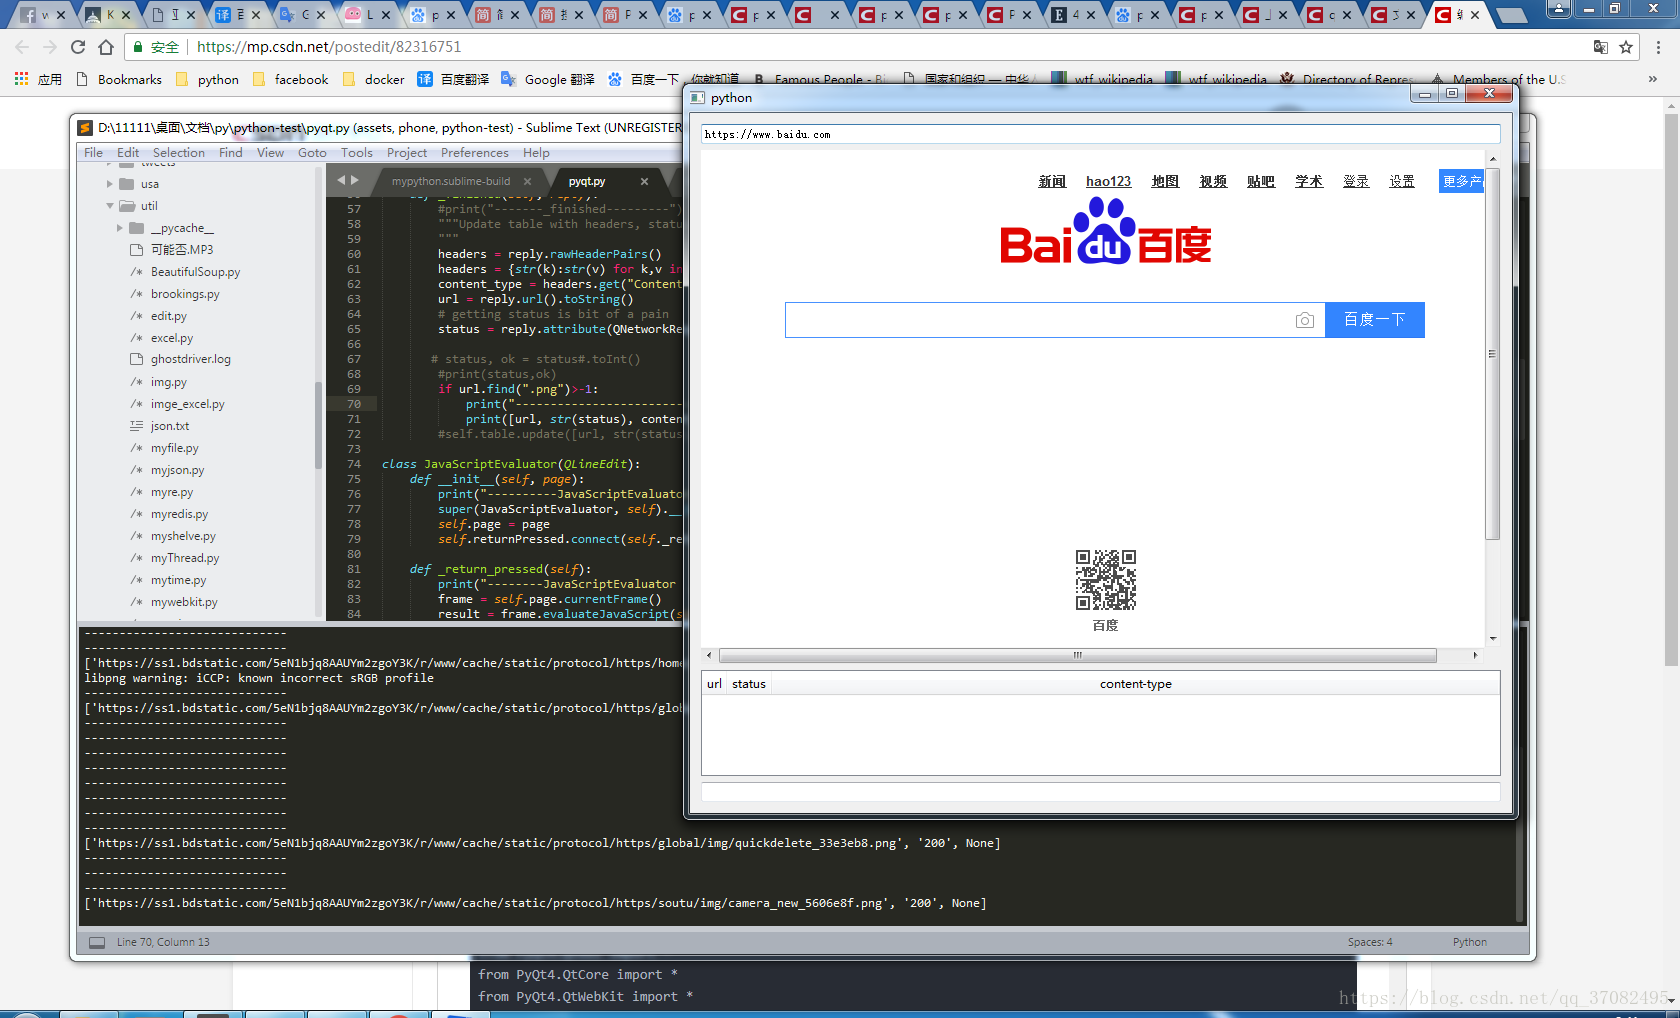Image resolution: width=1680 pixels, height=1018 pixels.
Task: Click the 更多产品 button on Baidu
Action: click(1462, 181)
